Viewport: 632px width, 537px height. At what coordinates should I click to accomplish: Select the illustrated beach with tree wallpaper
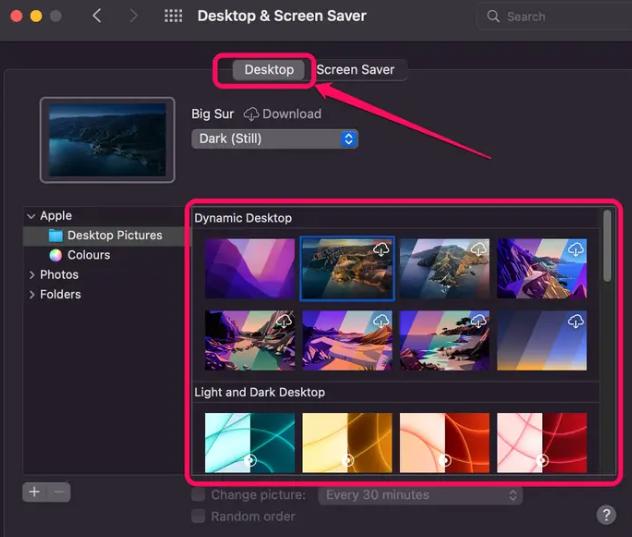(445, 340)
